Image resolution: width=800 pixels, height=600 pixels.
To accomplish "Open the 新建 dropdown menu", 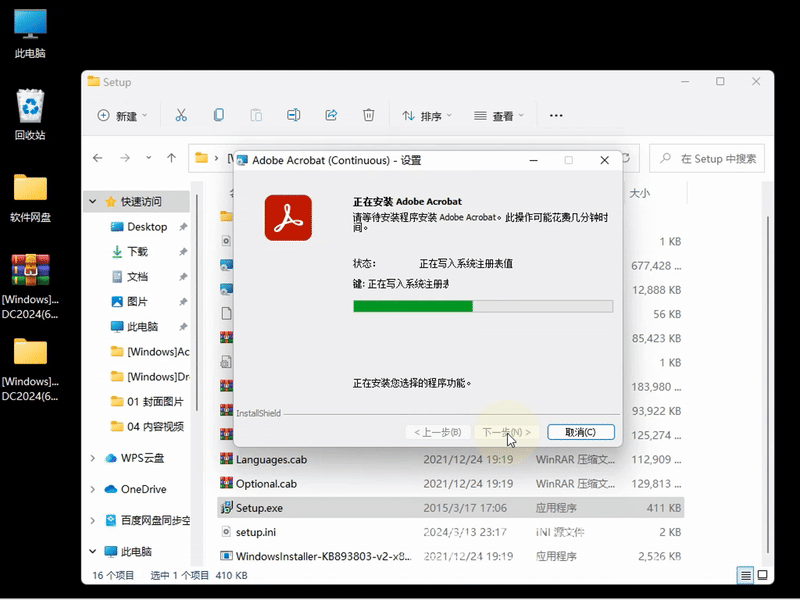I will point(121,115).
